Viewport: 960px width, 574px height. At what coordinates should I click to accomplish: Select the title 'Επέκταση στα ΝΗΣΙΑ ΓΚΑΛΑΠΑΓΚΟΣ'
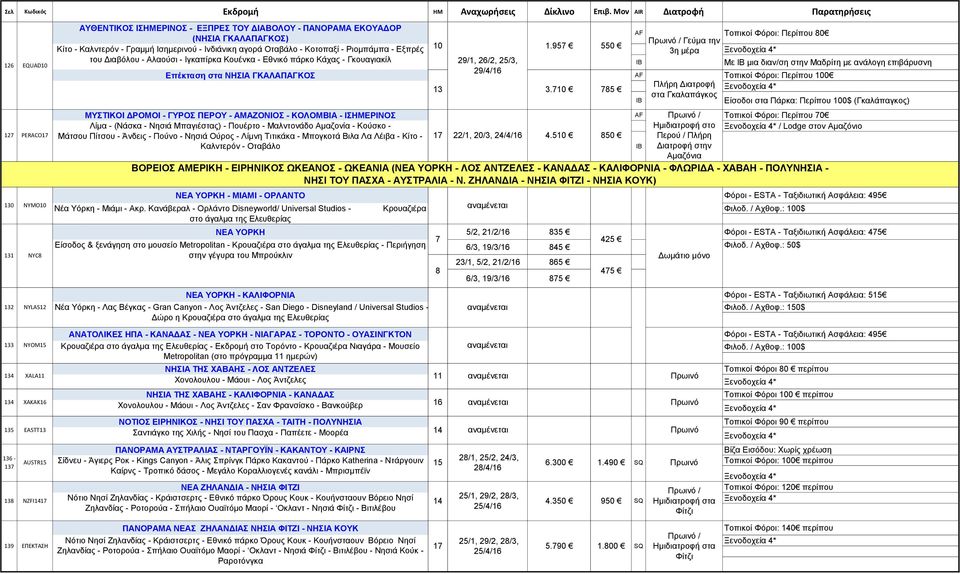[x=240, y=75]
